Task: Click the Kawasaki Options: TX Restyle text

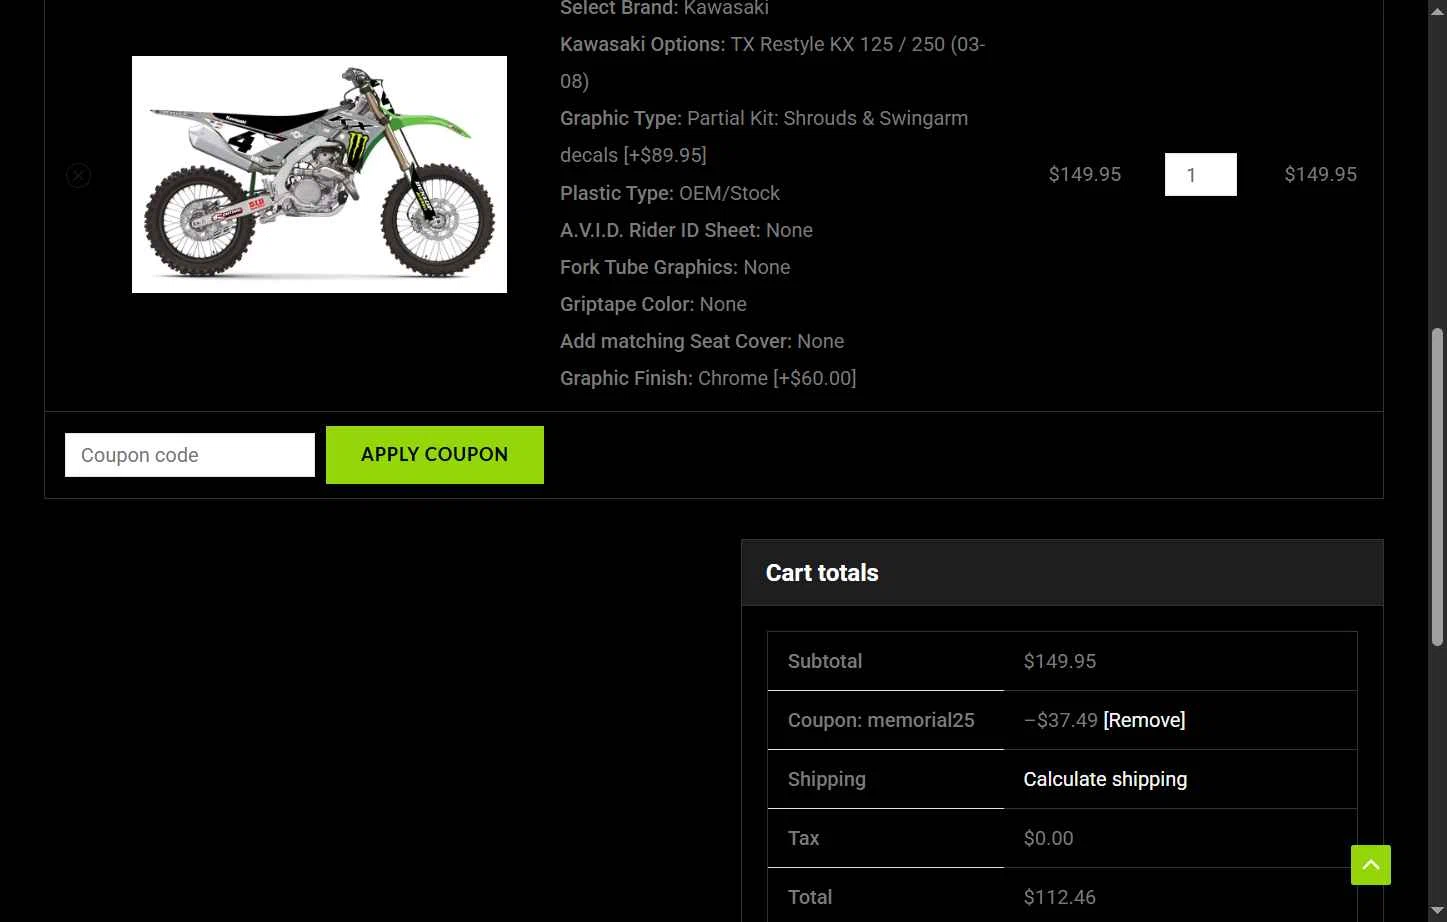Action: (772, 62)
